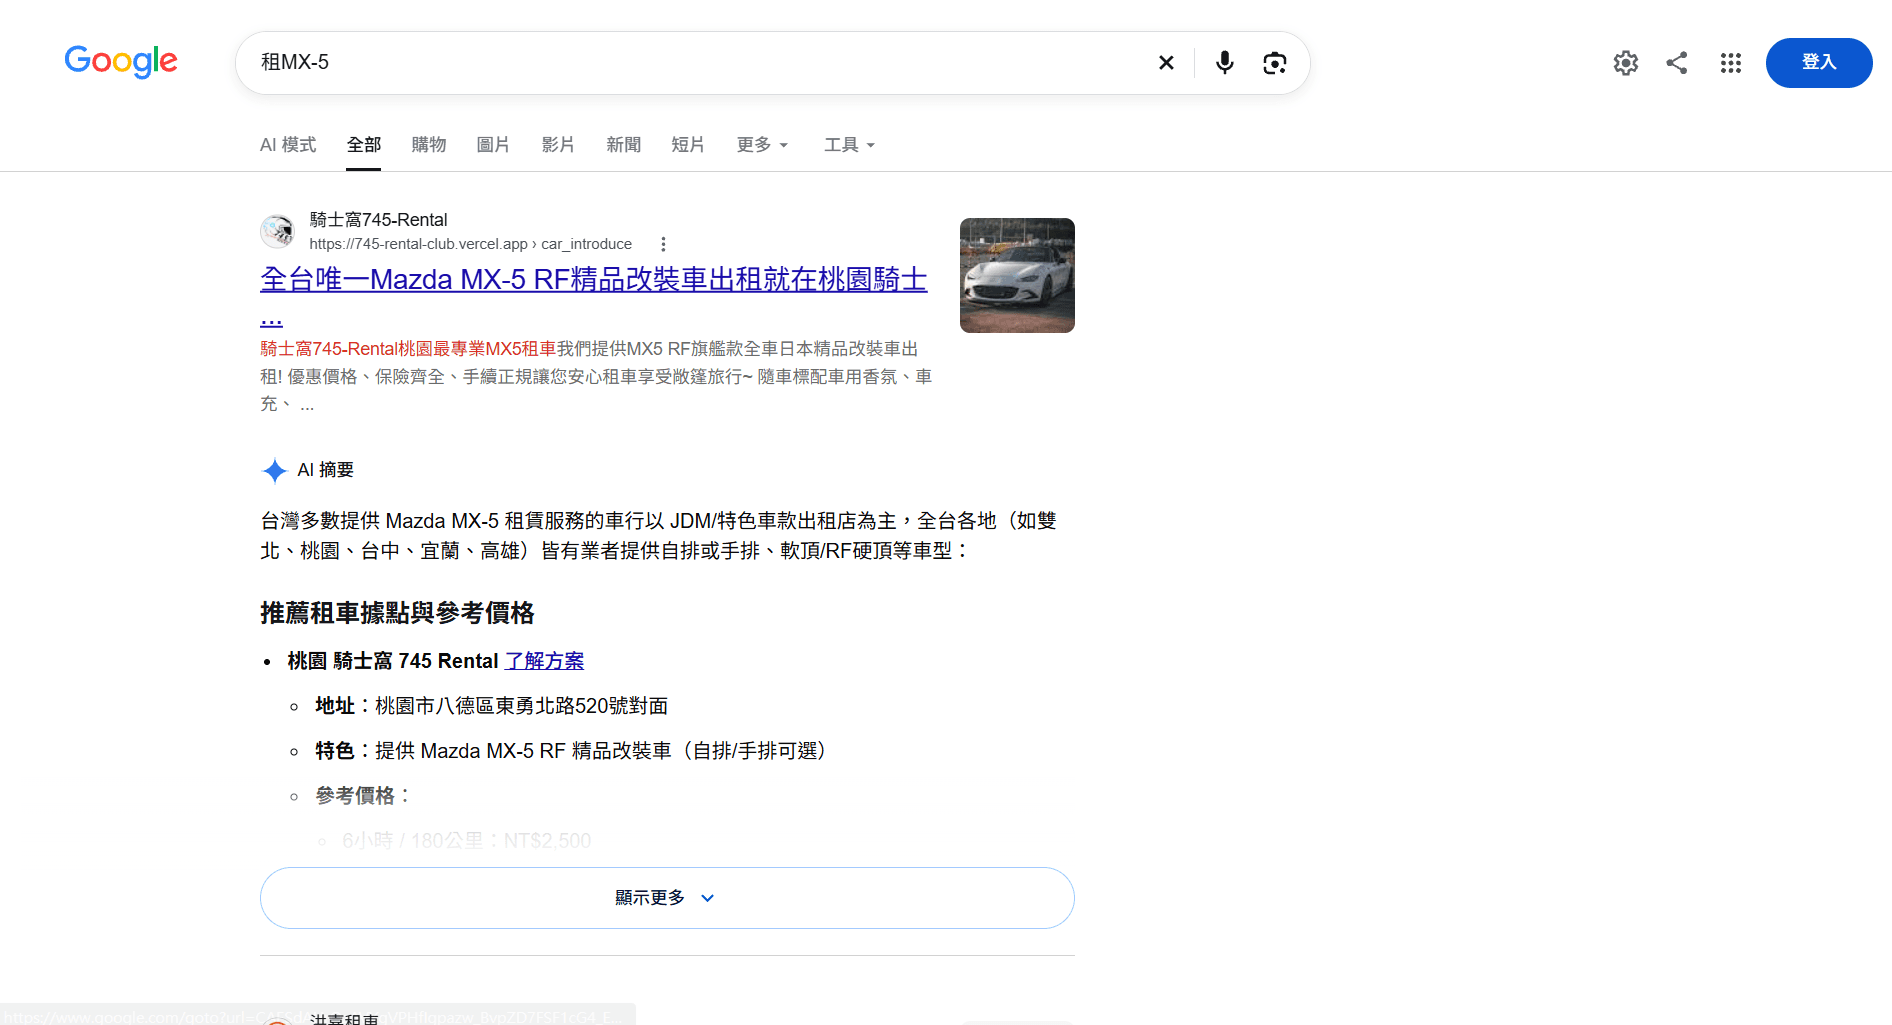Viewport: 1892px width, 1025px height.
Task: Expand the 工具 tools dropdown
Action: click(x=849, y=145)
